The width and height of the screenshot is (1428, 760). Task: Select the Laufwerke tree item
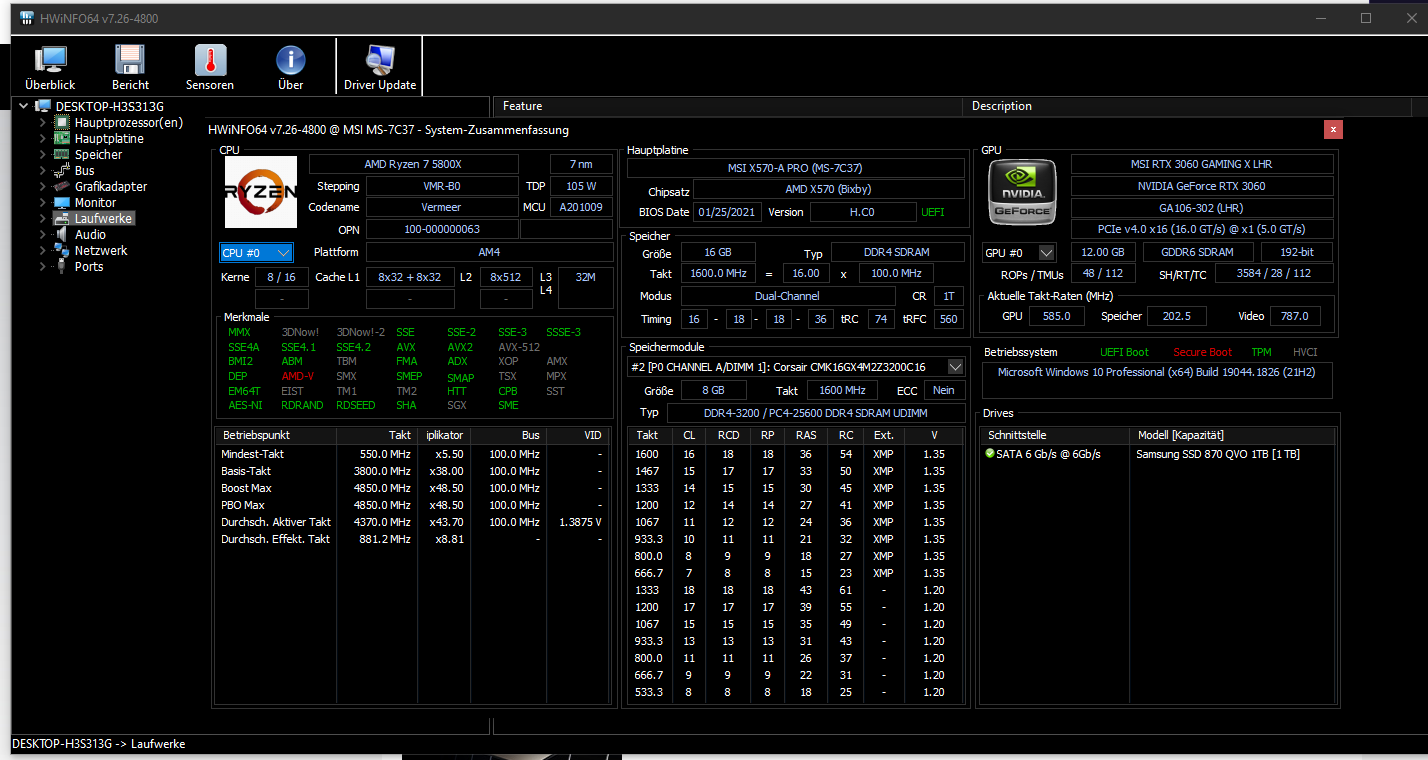coord(104,218)
